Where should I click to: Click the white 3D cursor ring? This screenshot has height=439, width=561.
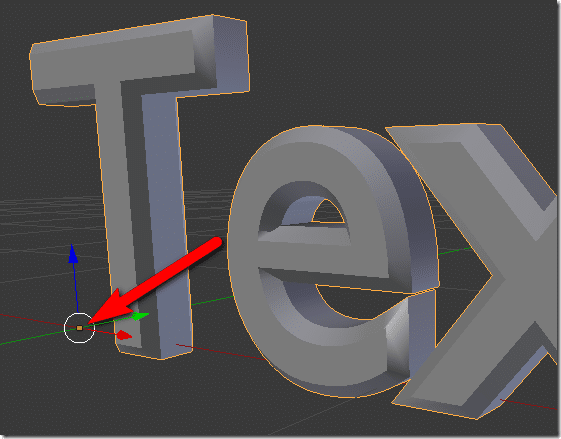[79, 328]
